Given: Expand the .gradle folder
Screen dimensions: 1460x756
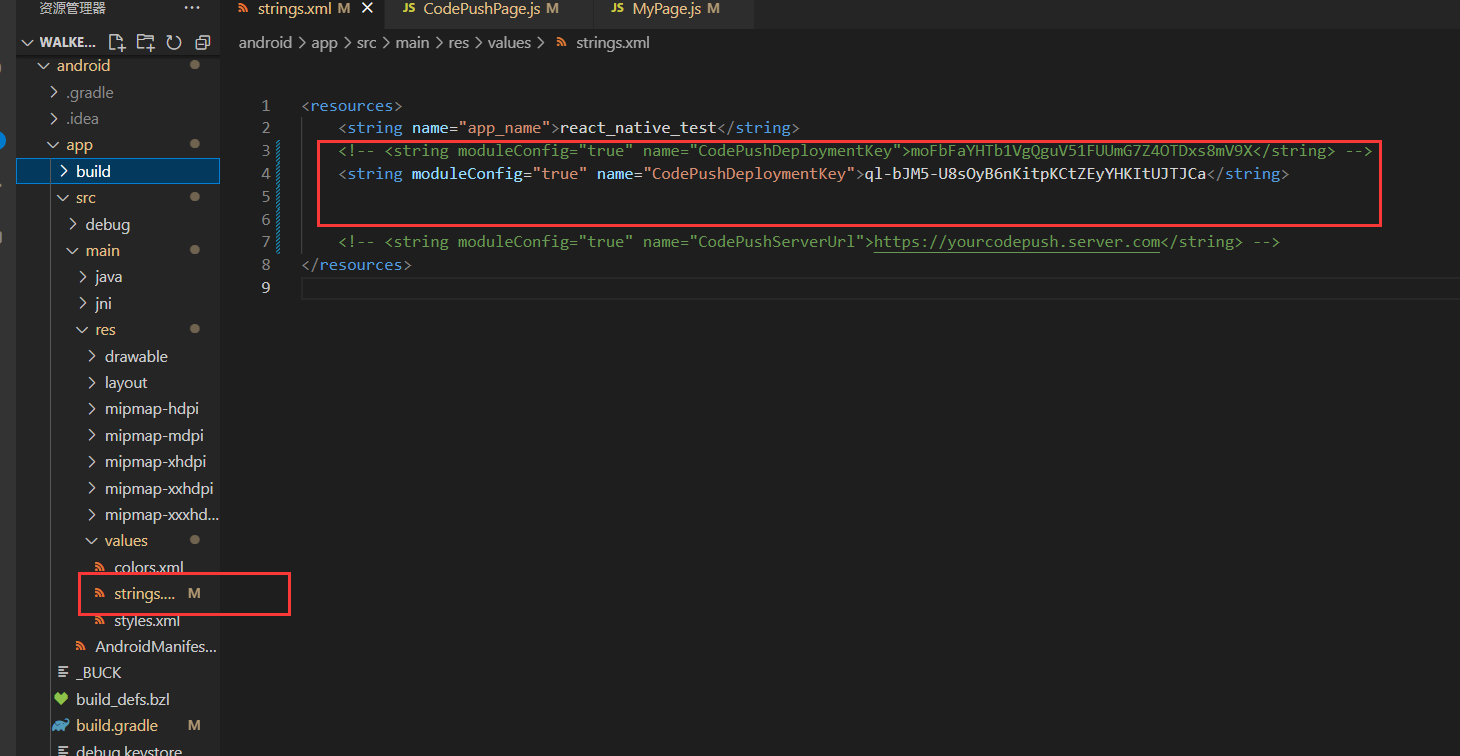Looking at the screenshot, I should (89, 92).
